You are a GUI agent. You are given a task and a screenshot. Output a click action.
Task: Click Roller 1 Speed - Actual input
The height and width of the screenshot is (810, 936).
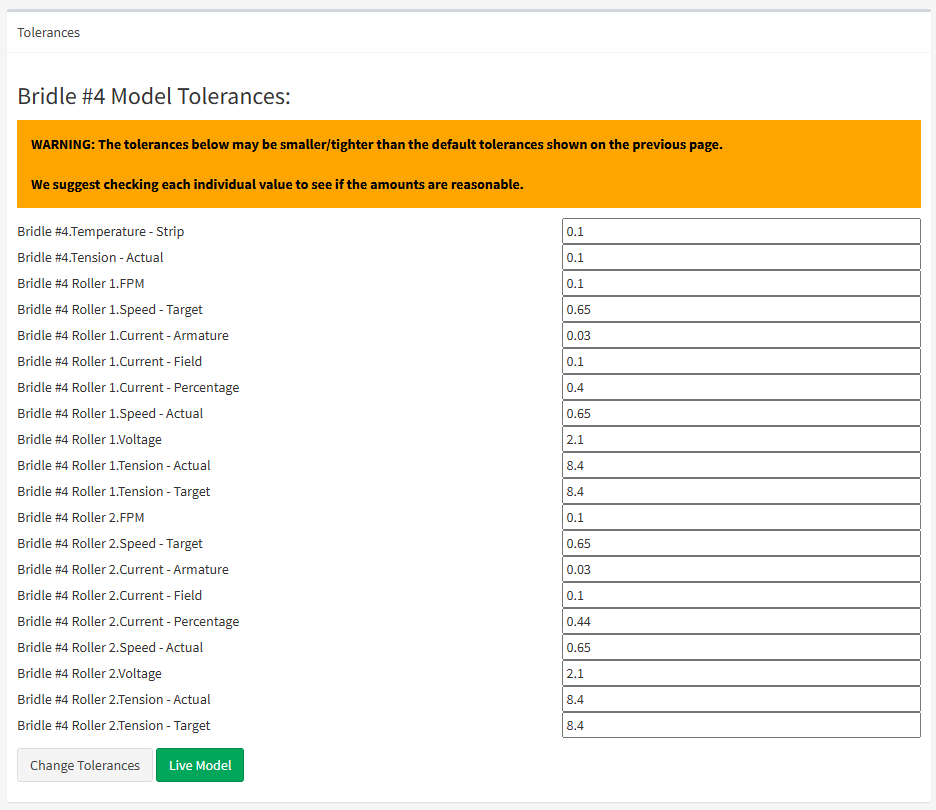[x=740, y=413]
